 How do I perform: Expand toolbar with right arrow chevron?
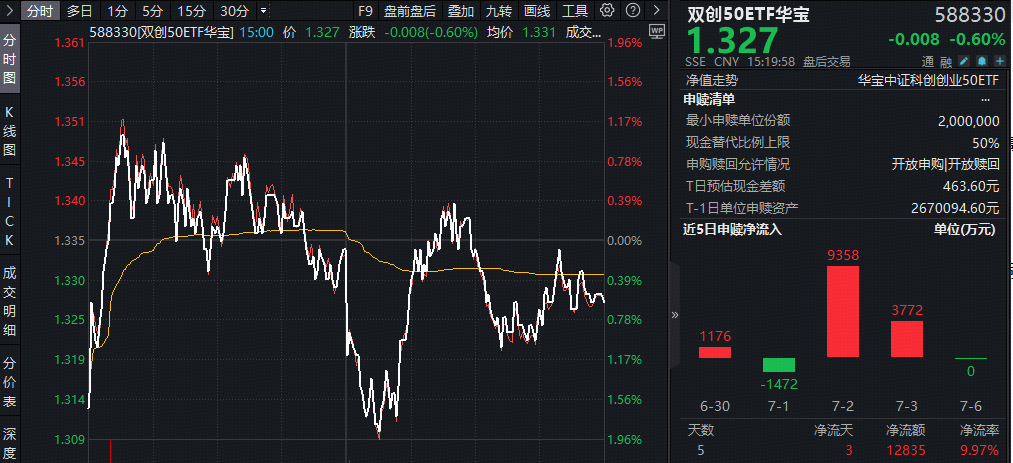pos(657,10)
